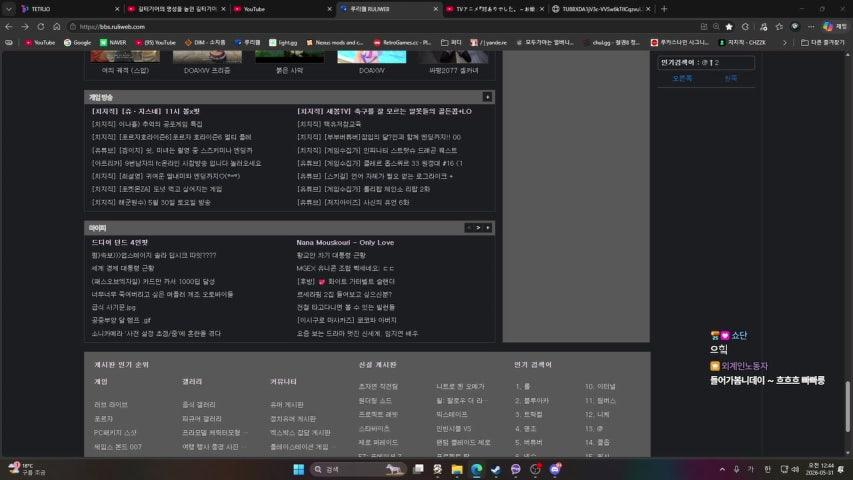Click the taskbar search box
Screen dimensions: 853x480
(358, 469)
